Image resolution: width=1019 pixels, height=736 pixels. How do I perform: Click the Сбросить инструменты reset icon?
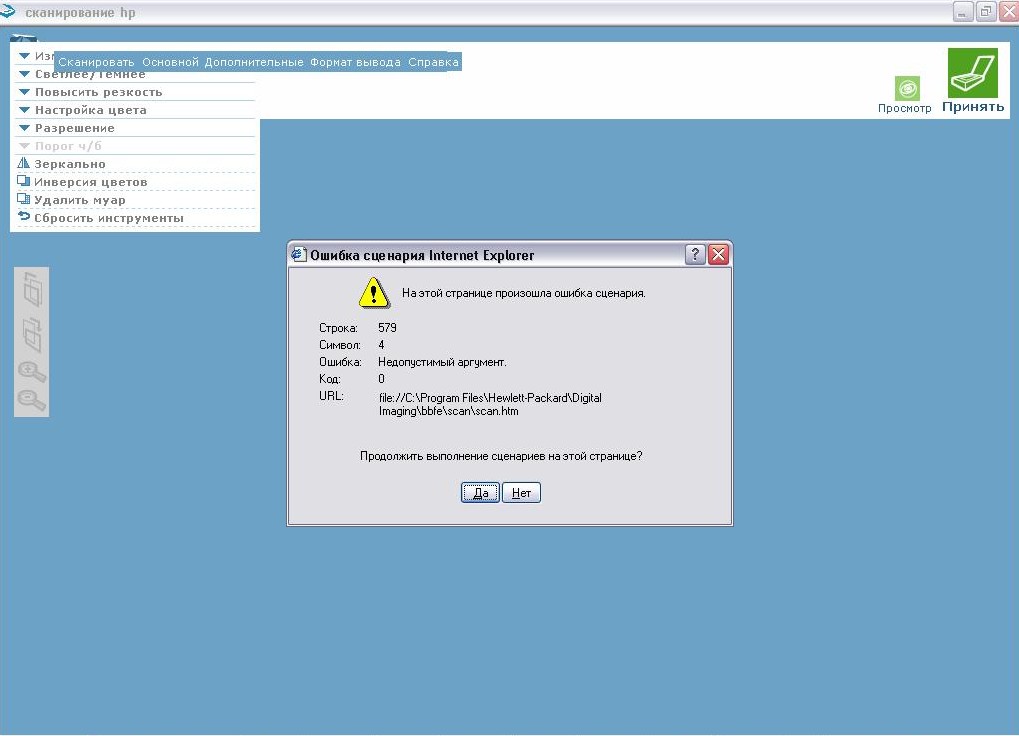point(24,216)
